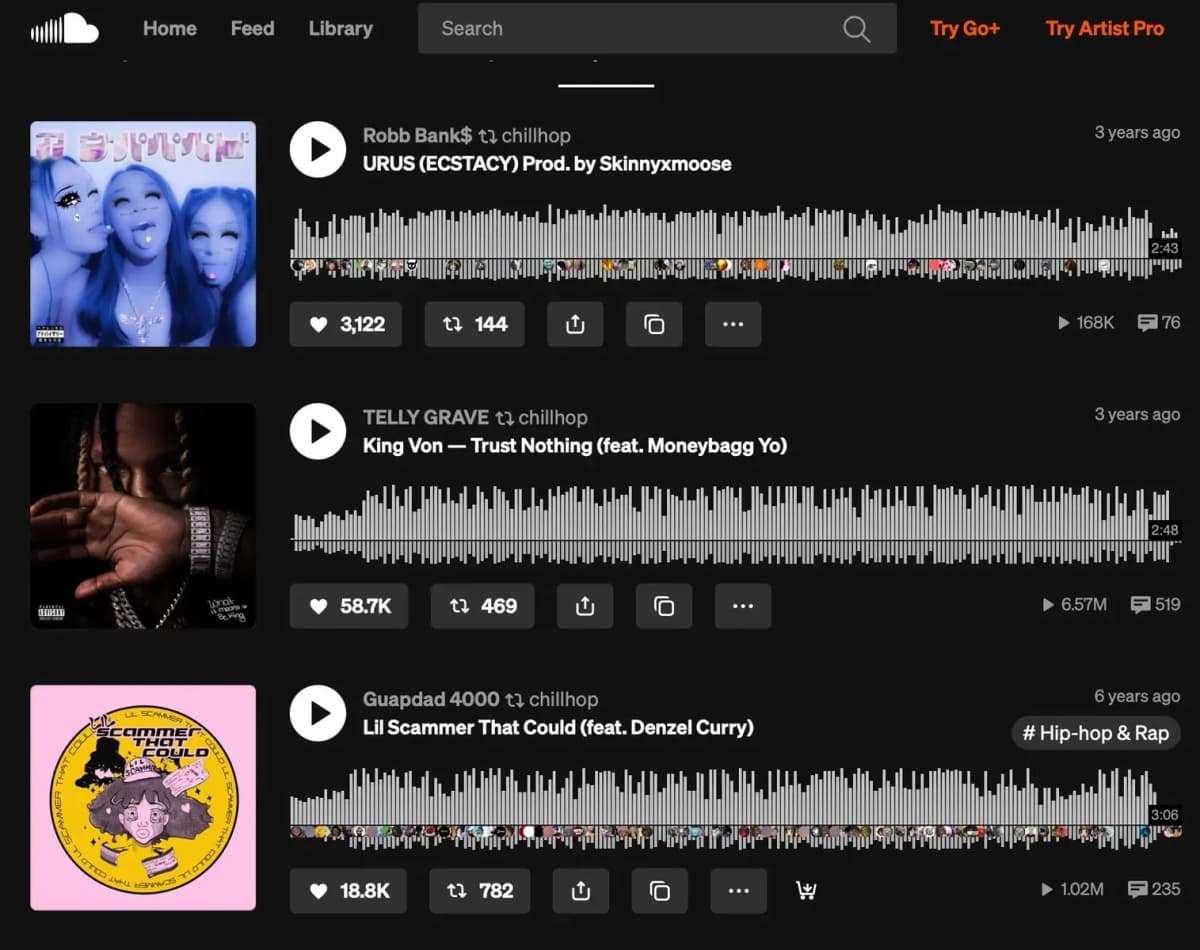This screenshot has height=950, width=1200.
Task: Copy link of URUS (ECSTACY) track
Action: (654, 324)
